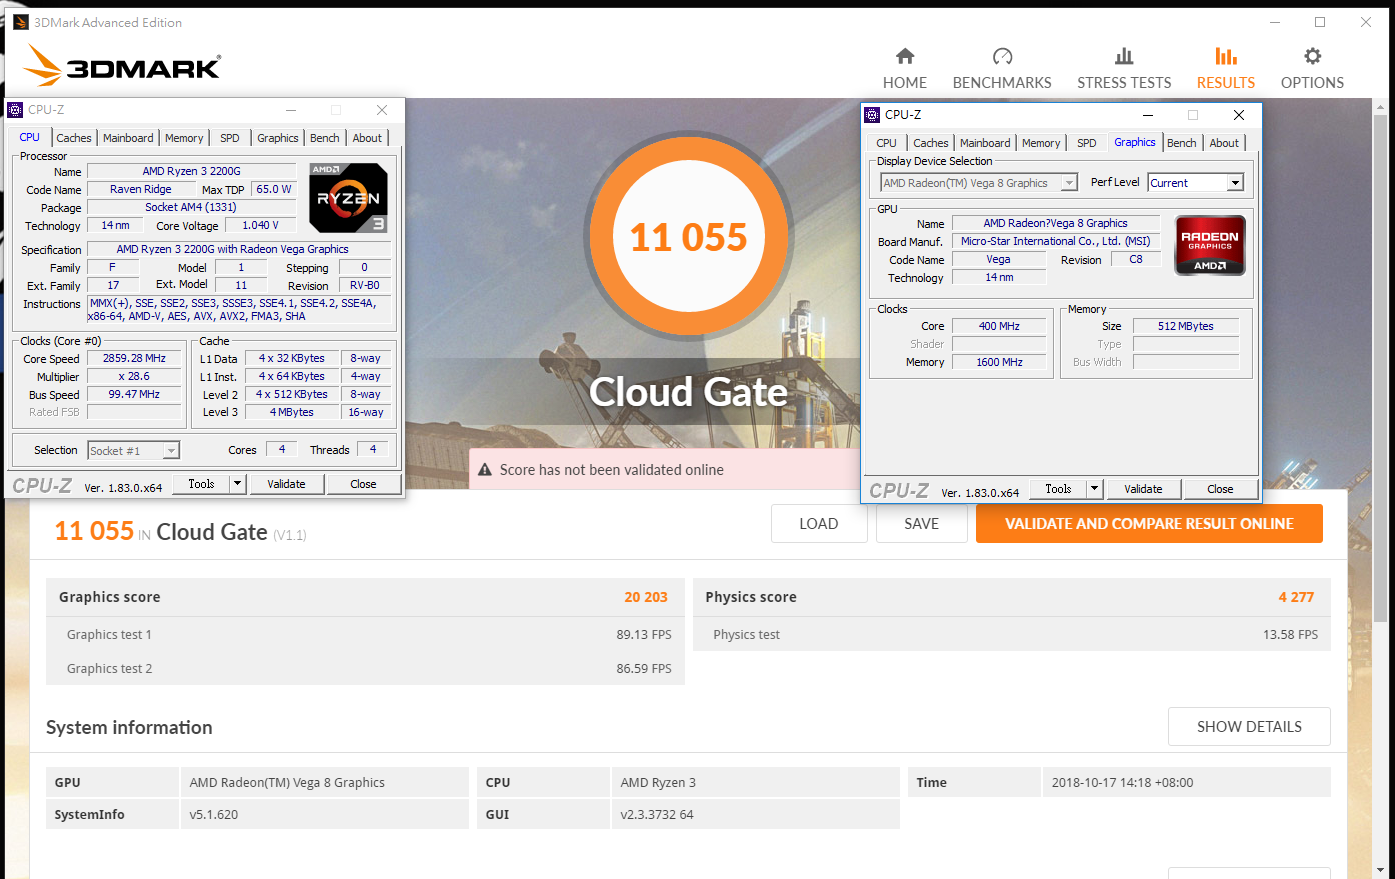Minimize the 3DMark window

click(x=1275, y=22)
